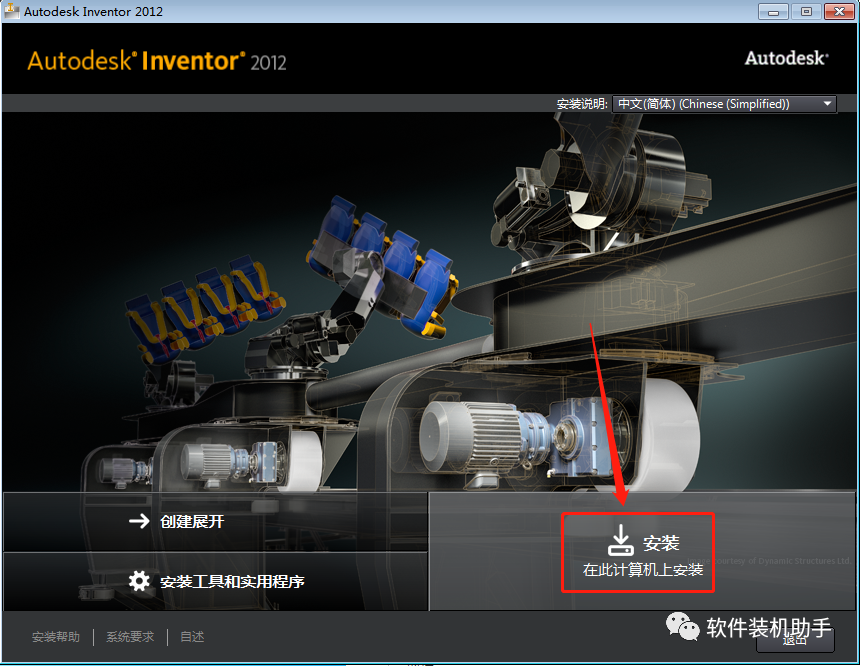860x666 pixels.
Task: Select 创建展开 option
Action: (215, 521)
